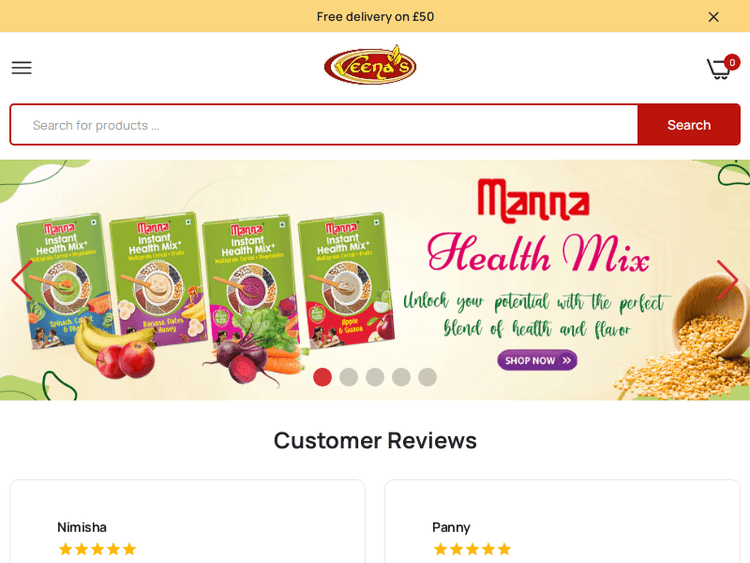Go to Veena's homepage via logo

(x=370, y=65)
